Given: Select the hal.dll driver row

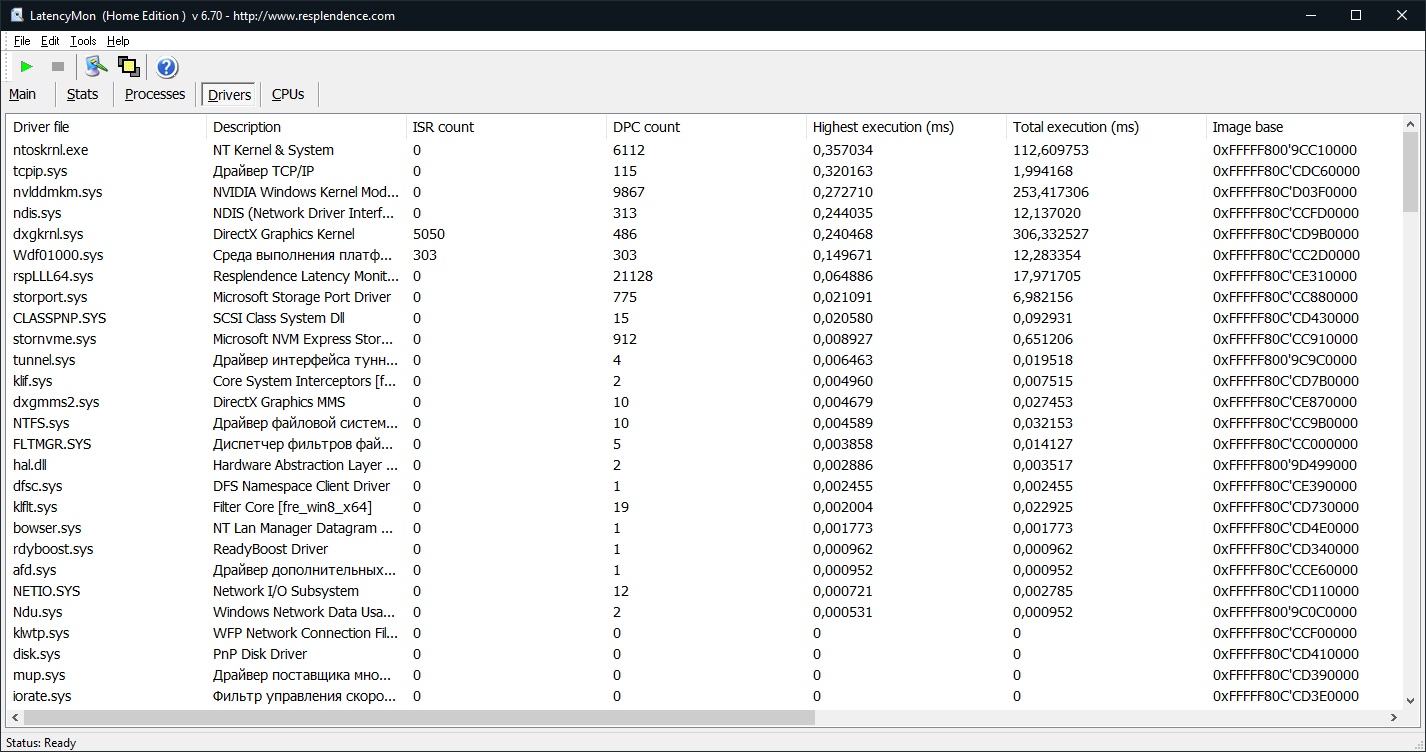Looking at the screenshot, I should click(704, 465).
